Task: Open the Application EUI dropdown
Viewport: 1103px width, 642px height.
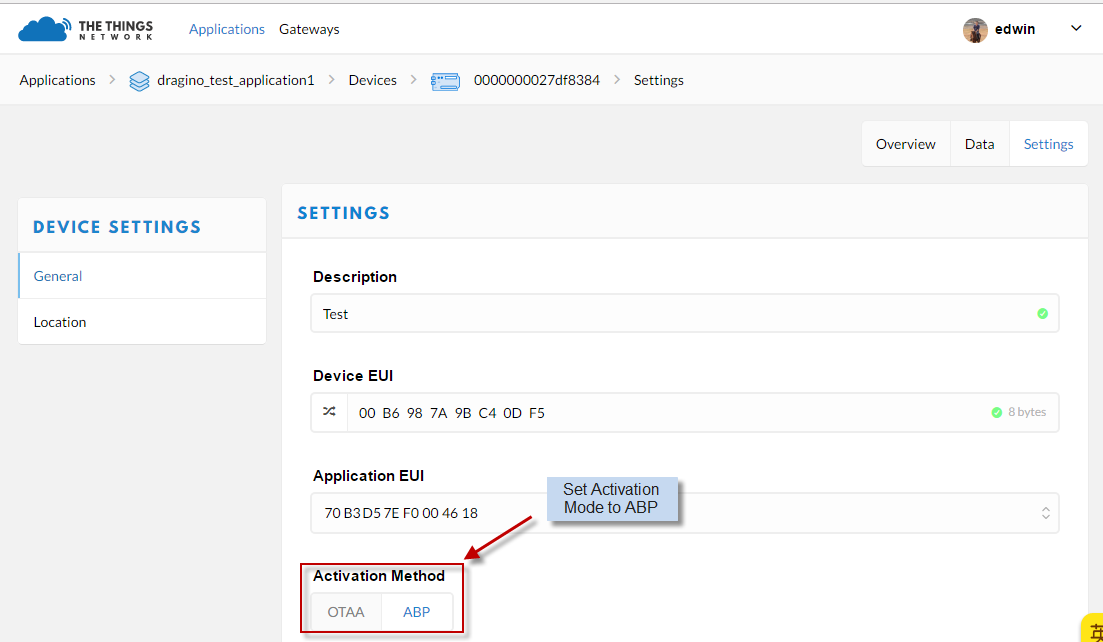Action: tap(684, 513)
